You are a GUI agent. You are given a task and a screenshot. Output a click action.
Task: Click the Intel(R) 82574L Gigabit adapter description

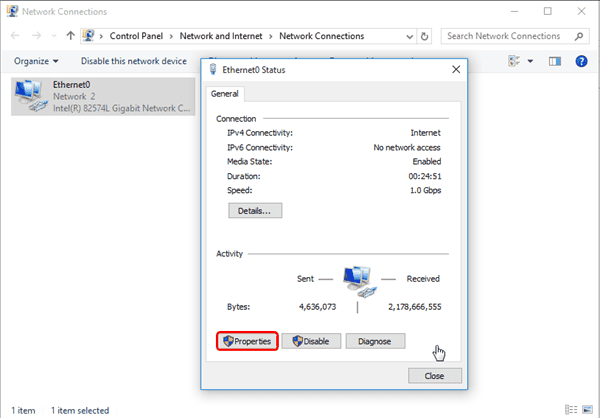121,108
